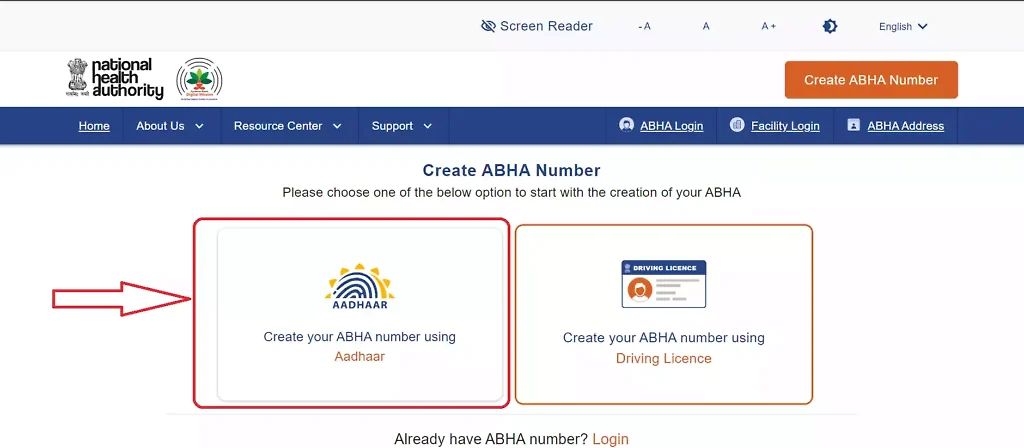Click the Login link below the cards
Viewport: 1024px width, 448px height.
point(611,439)
